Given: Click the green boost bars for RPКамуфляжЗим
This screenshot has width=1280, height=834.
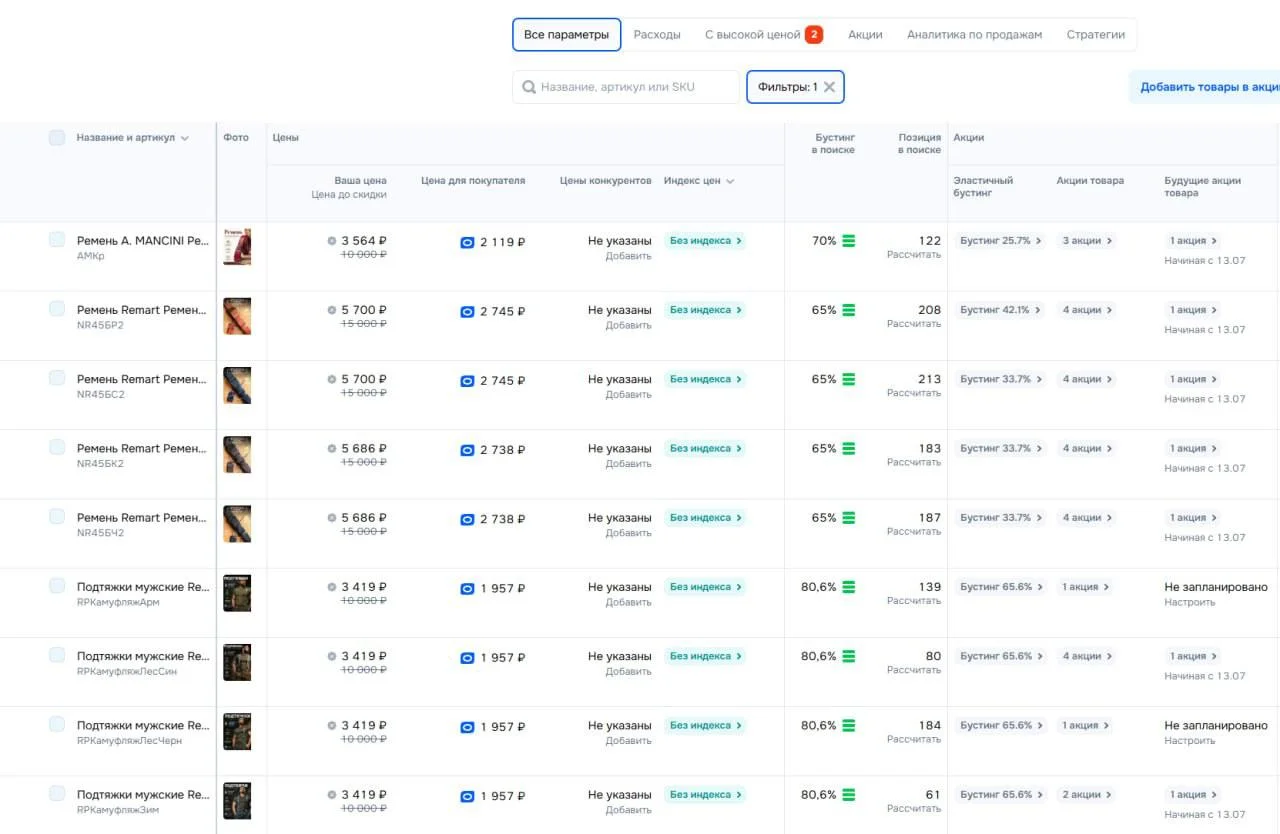Looking at the screenshot, I should pos(848,795).
